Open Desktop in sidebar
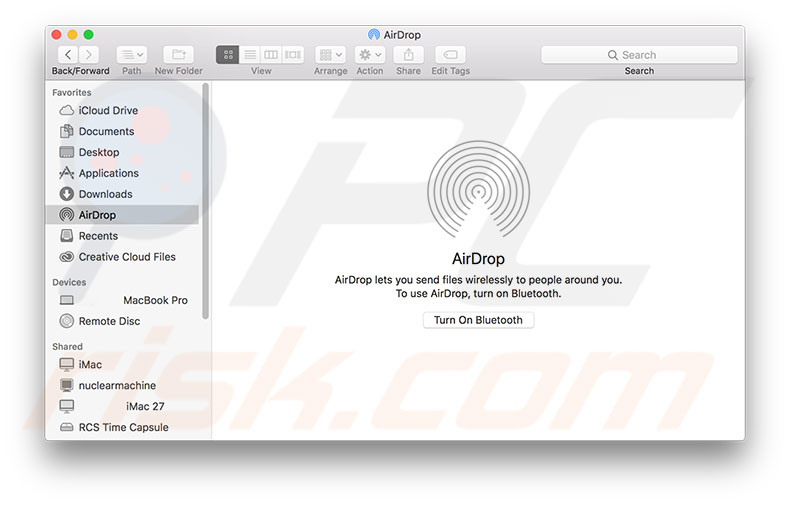Viewport: 790px width, 505px height. [x=122, y=152]
